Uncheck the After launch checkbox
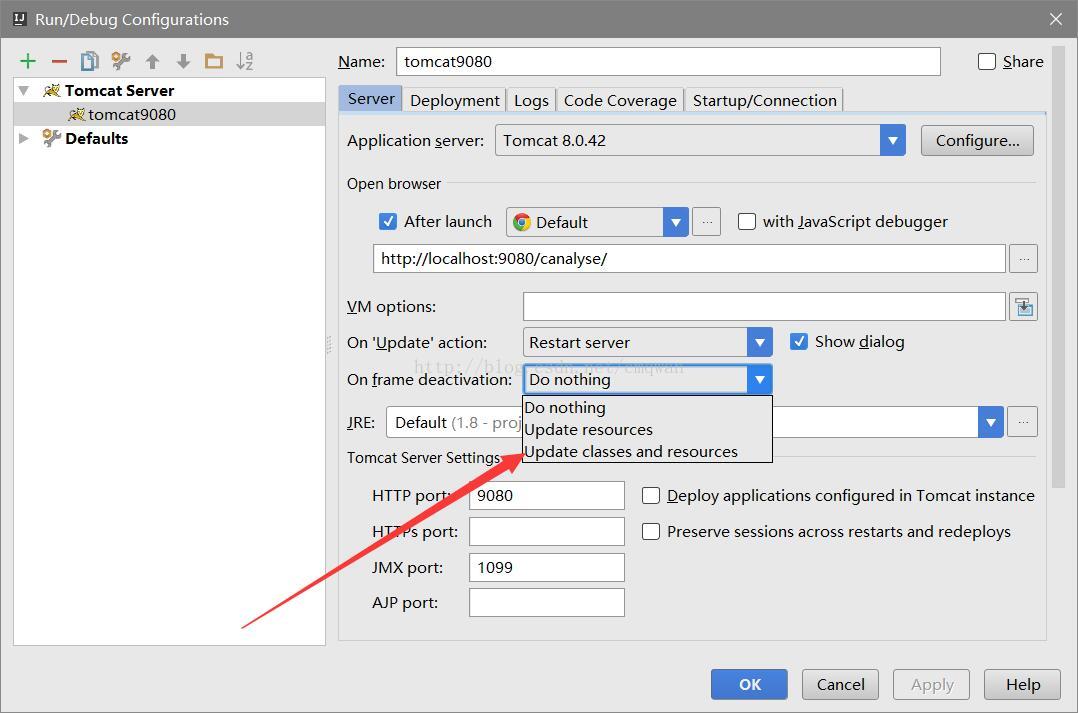The image size is (1078, 713). click(388, 221)
